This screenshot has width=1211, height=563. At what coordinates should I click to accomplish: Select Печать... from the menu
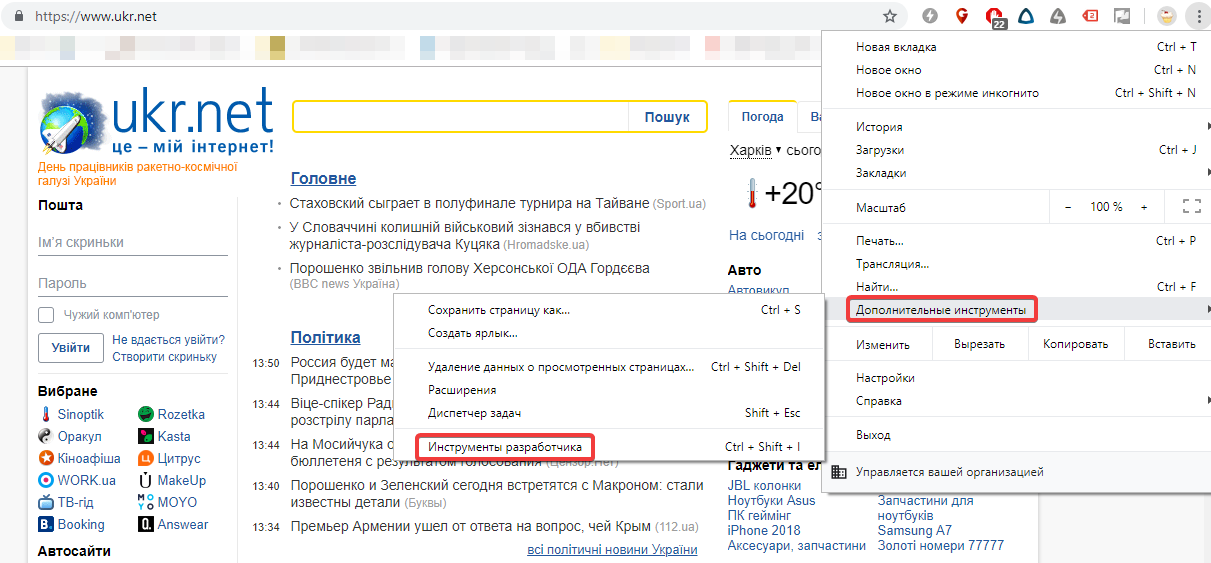point(1016,241)
